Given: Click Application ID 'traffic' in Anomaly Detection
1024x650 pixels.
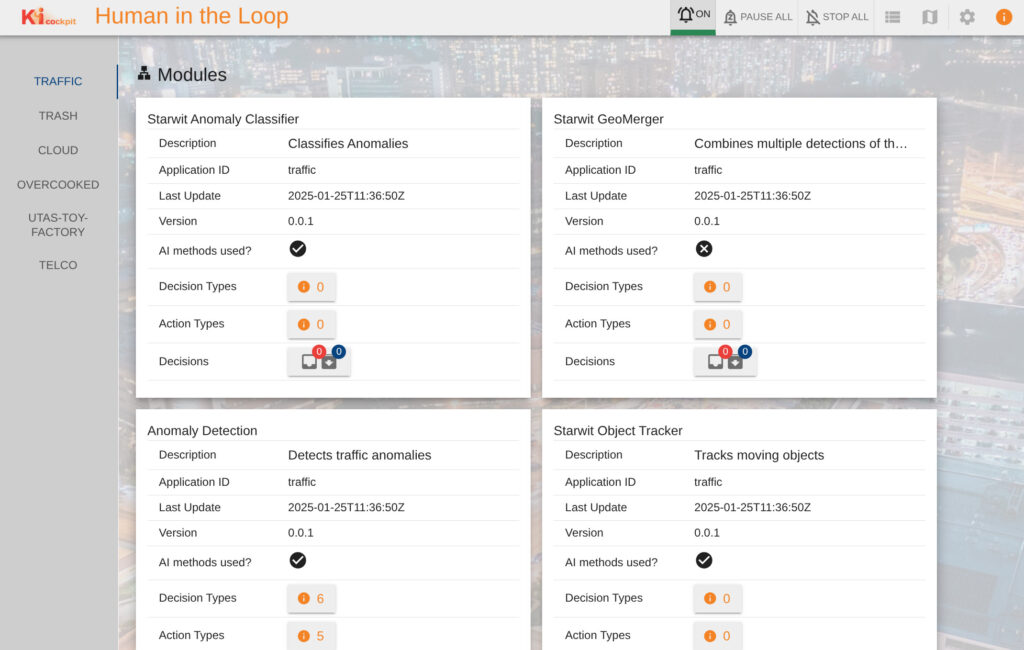Looking at the screenshot, I should [302, 482].
